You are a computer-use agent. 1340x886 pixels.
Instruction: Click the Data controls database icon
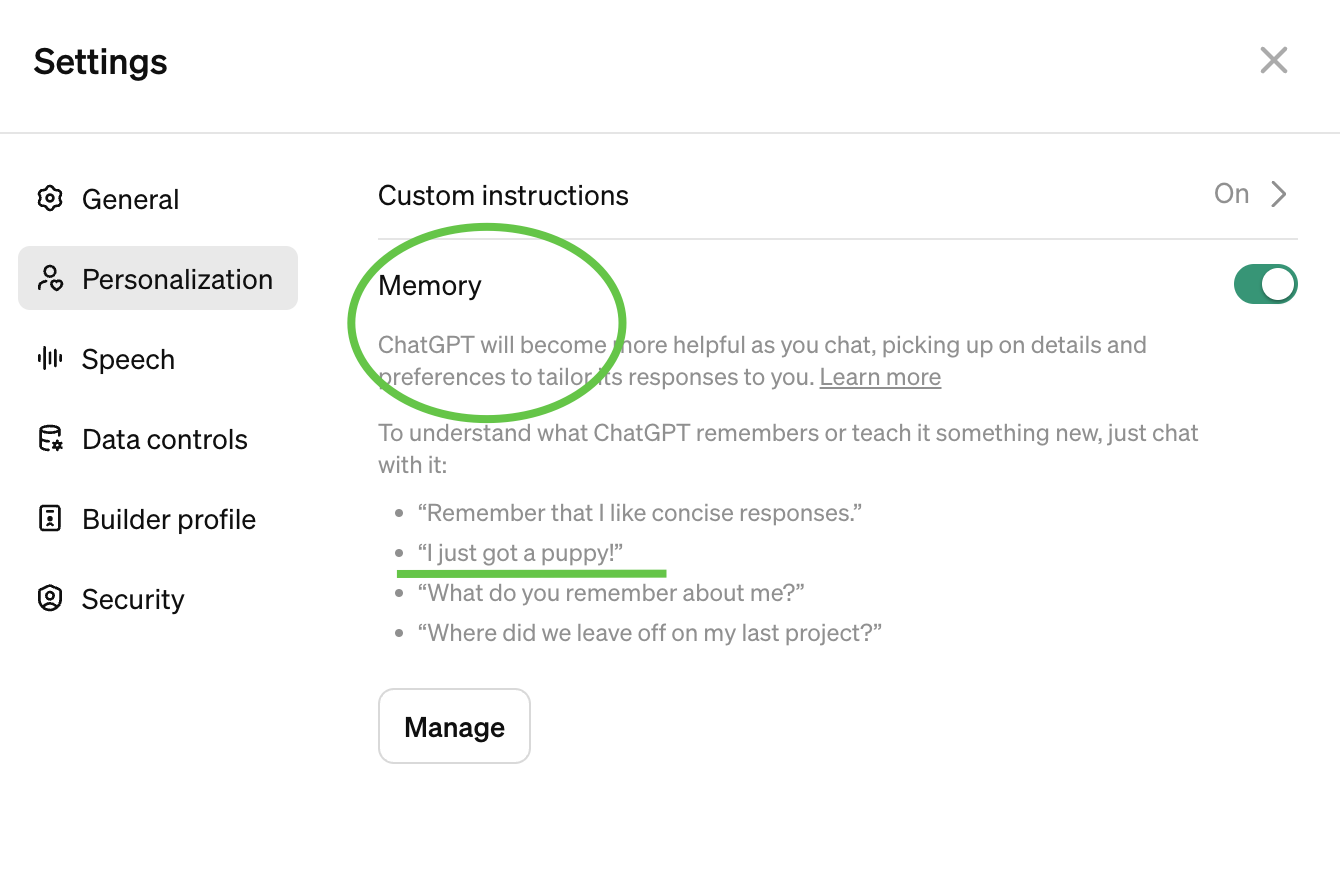point(50,439)
